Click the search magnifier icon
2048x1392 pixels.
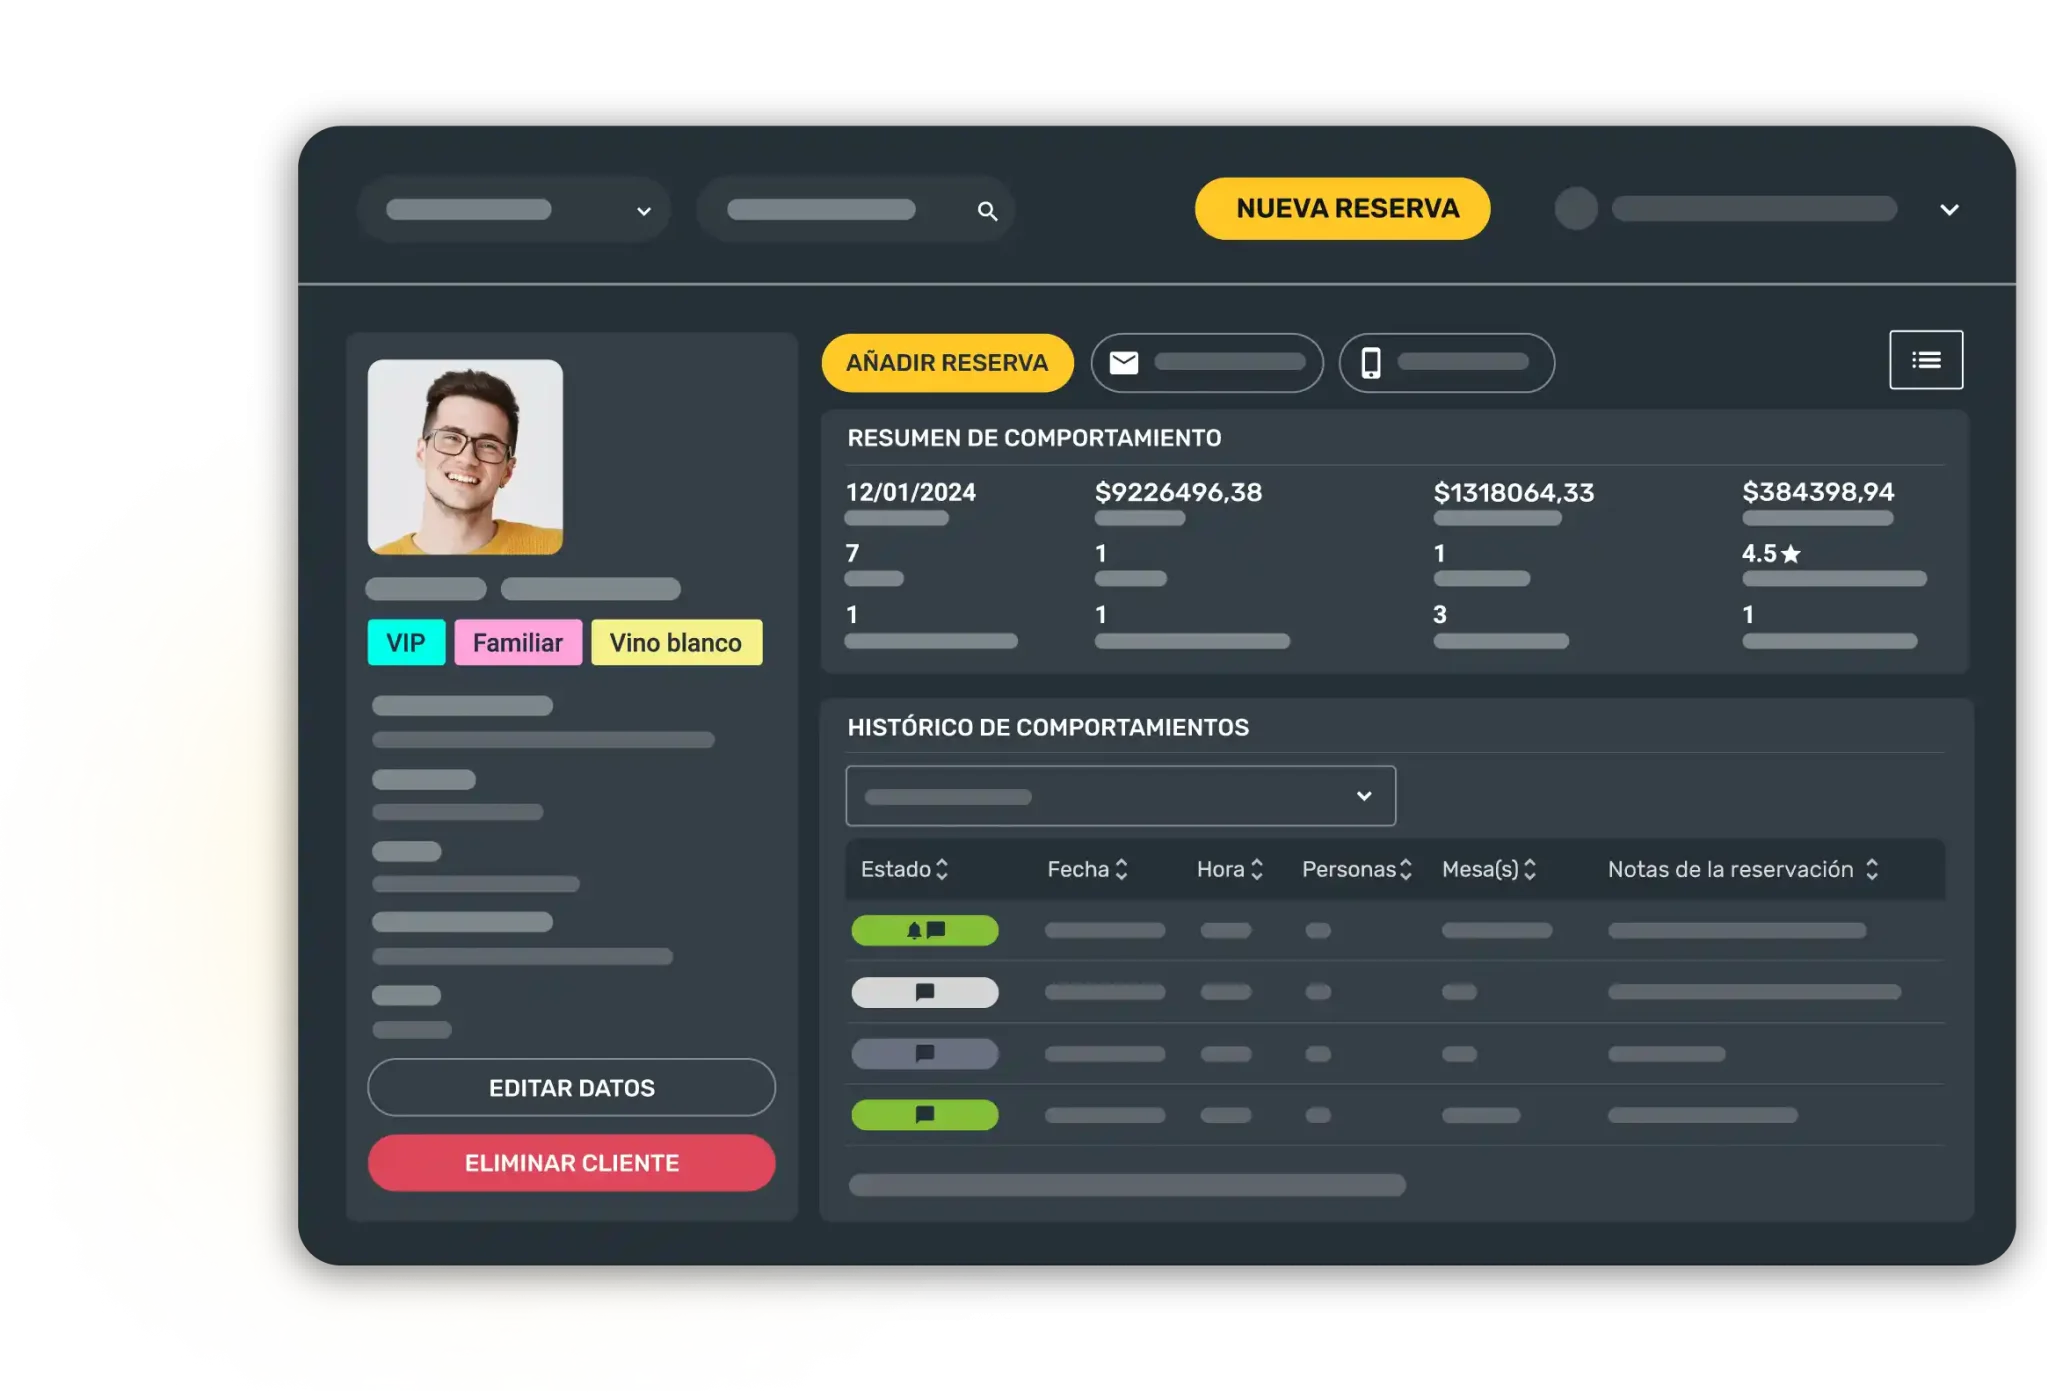[987, 211]
